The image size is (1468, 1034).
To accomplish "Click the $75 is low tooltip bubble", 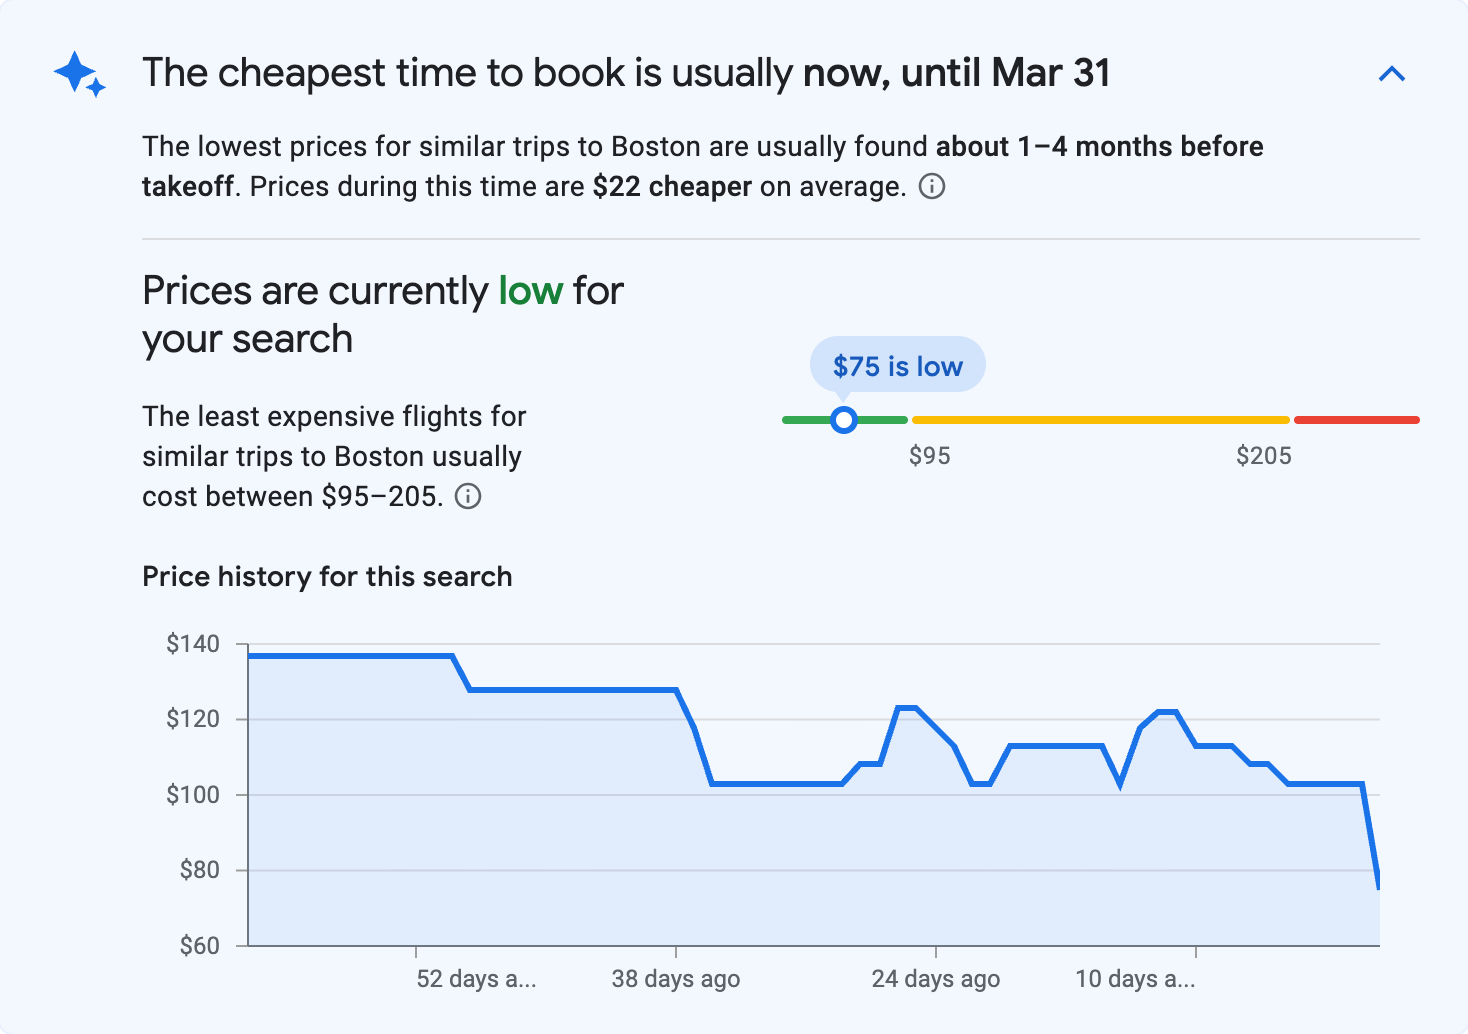I will point(897,364).
